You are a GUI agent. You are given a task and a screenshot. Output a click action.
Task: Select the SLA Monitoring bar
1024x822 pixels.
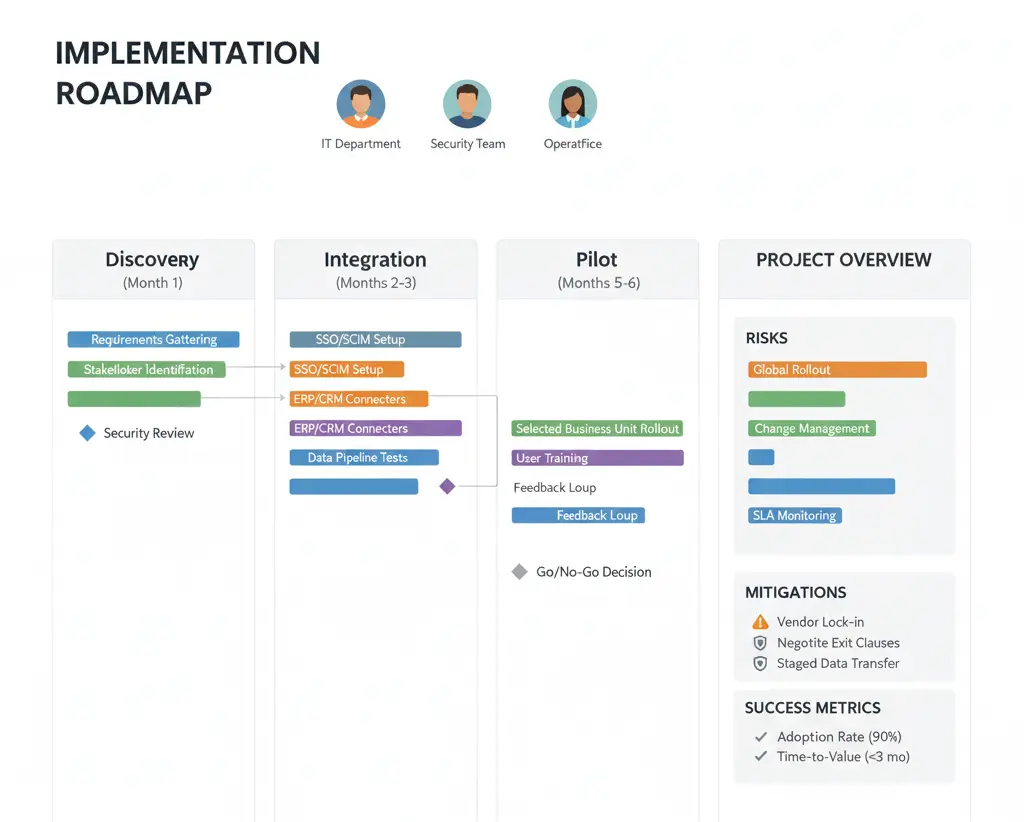(794, 516)
